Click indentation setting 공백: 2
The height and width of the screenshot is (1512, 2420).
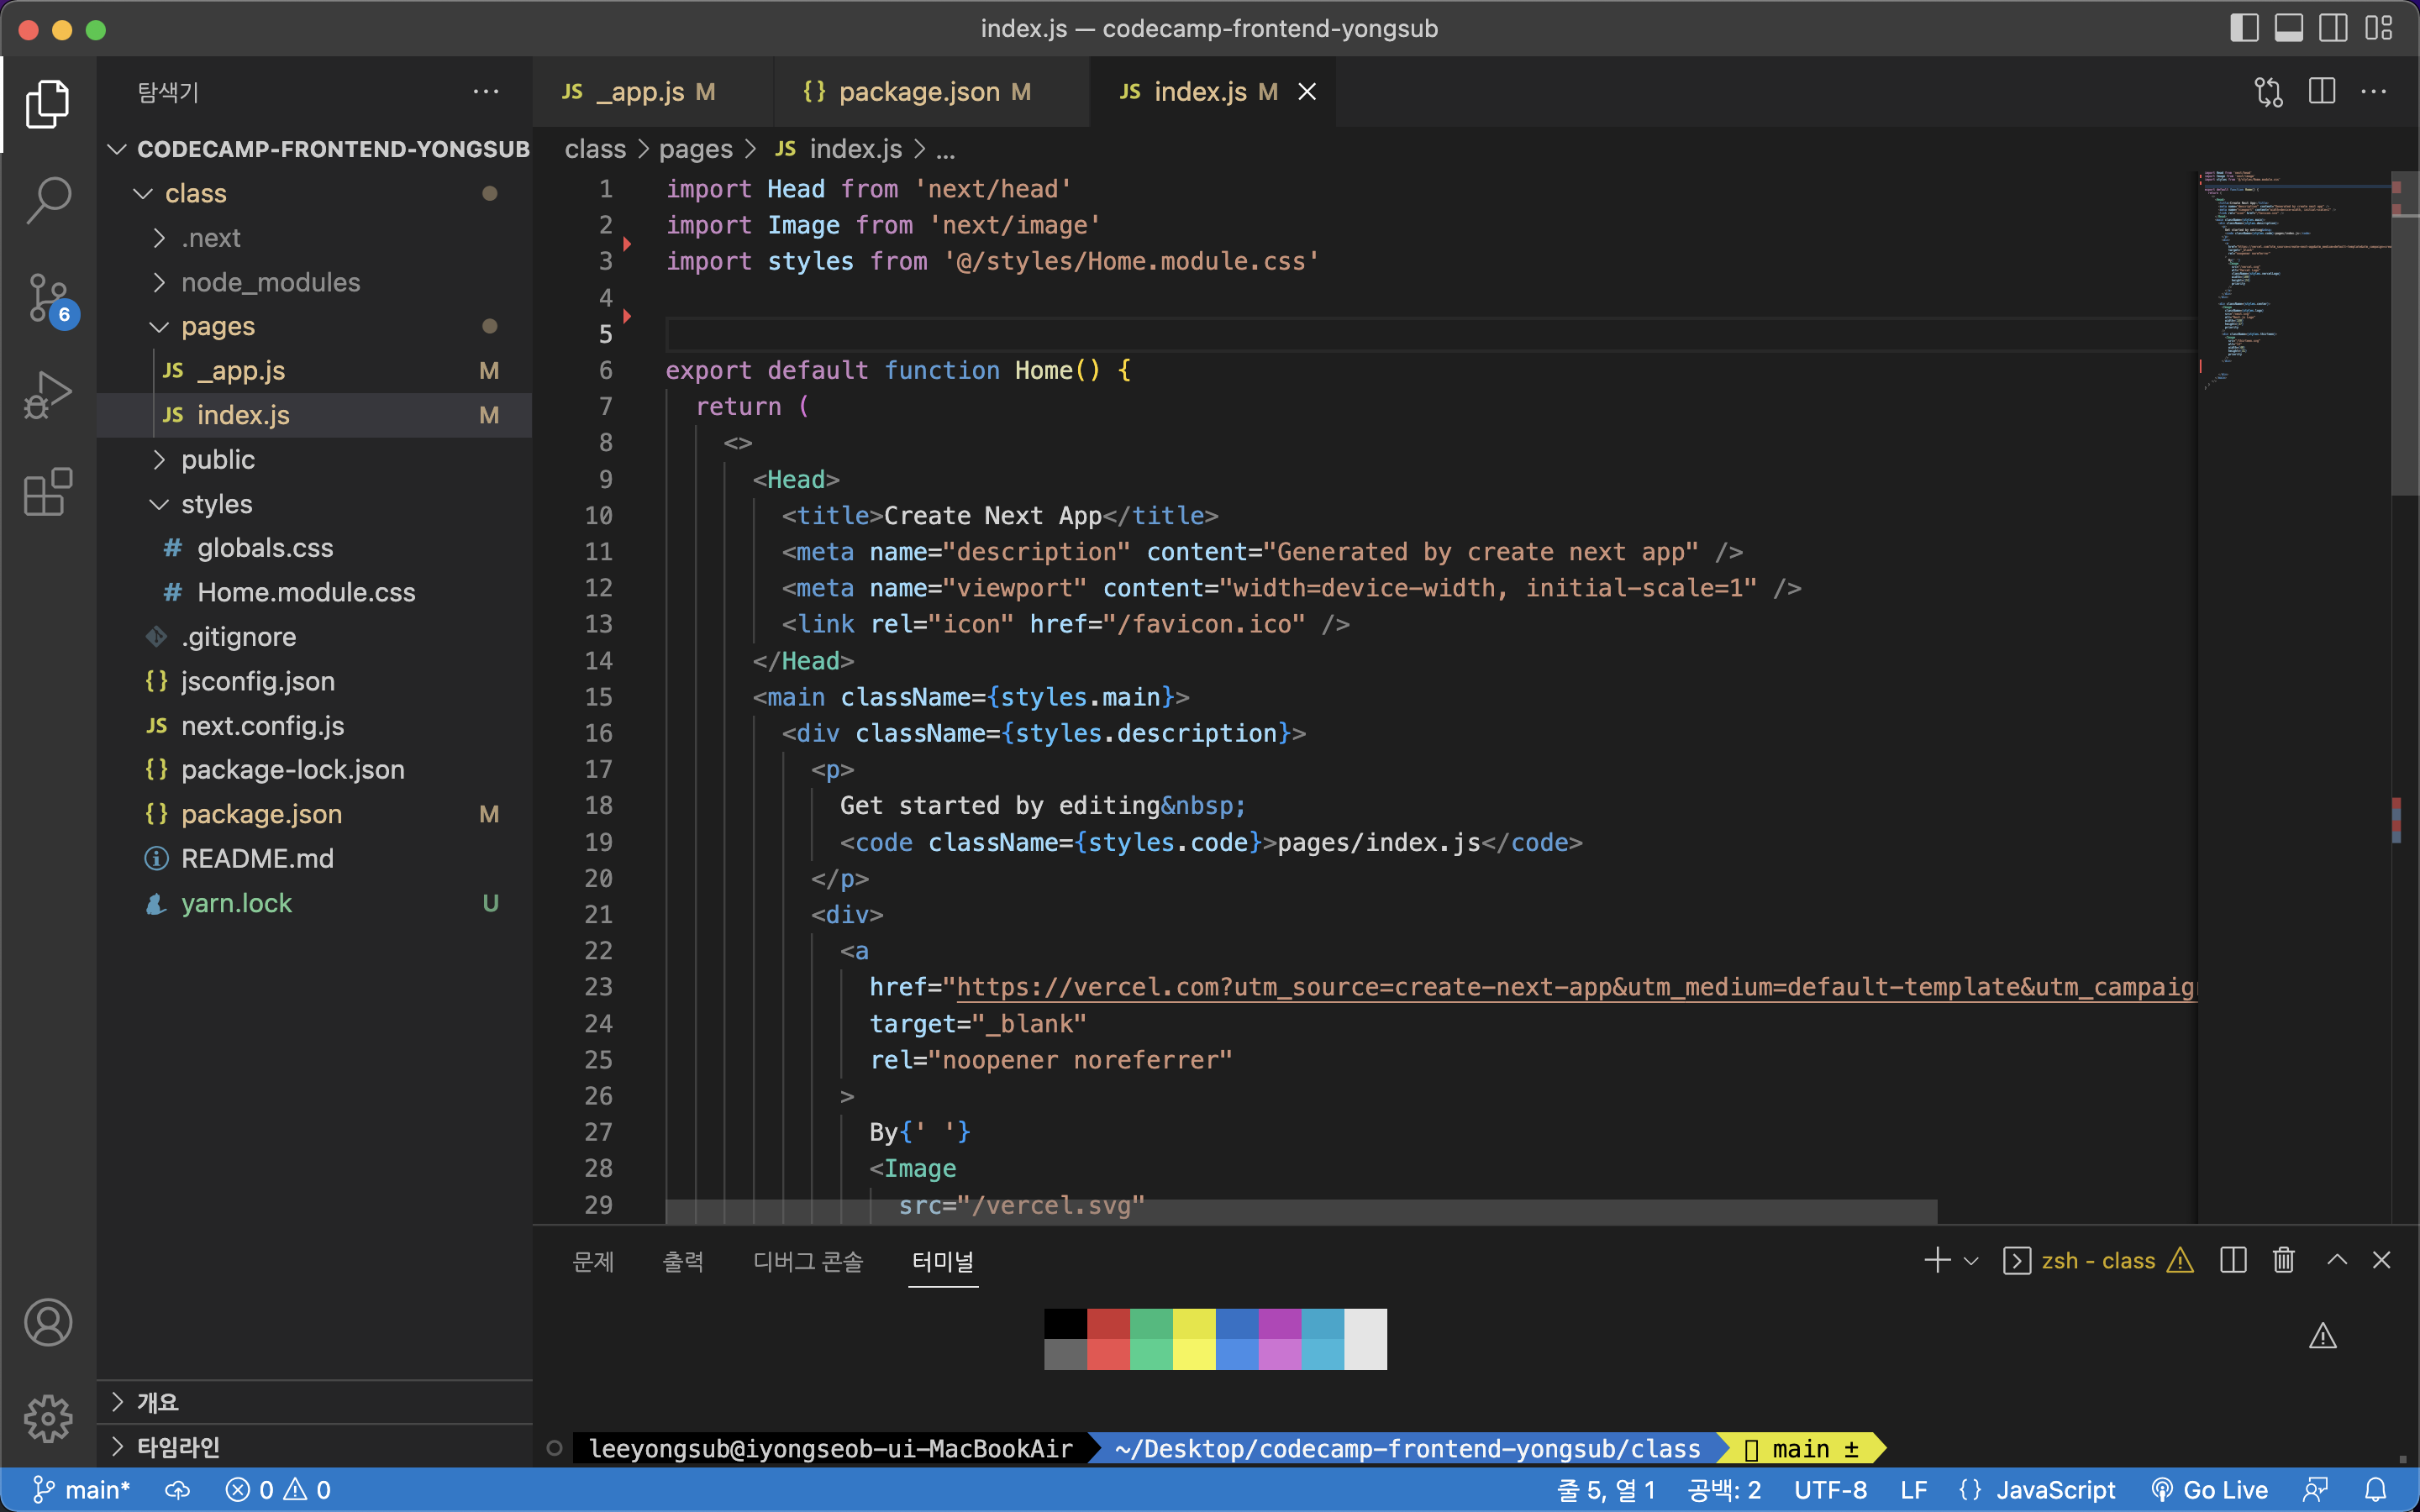tap(1724, 1490)
